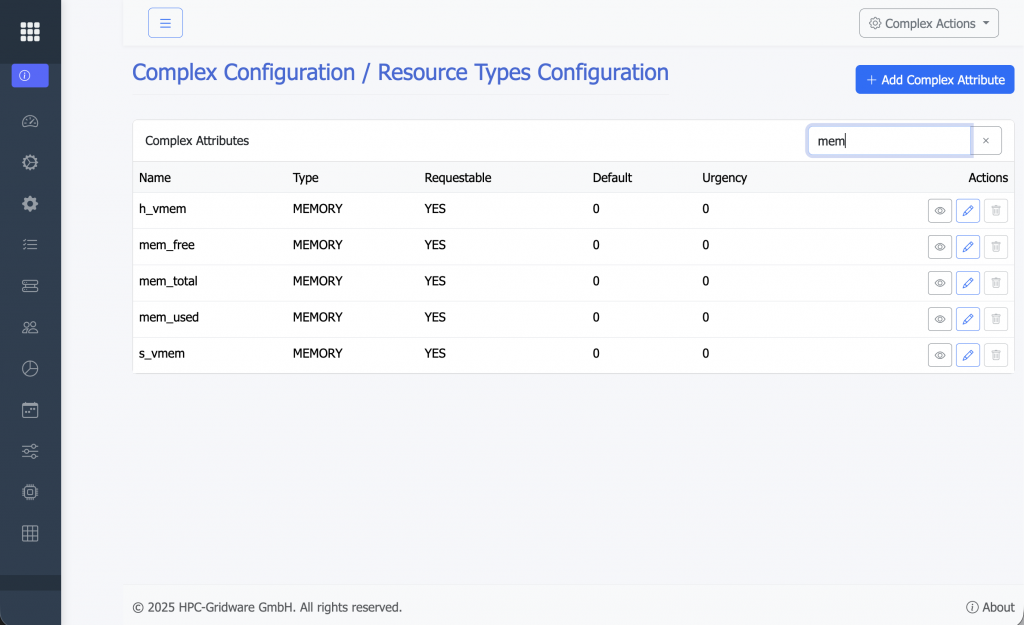The width and height of the screenshot is (1024, 625).
Task: Open the About link in the footer
Action: [x=989, y=607]
